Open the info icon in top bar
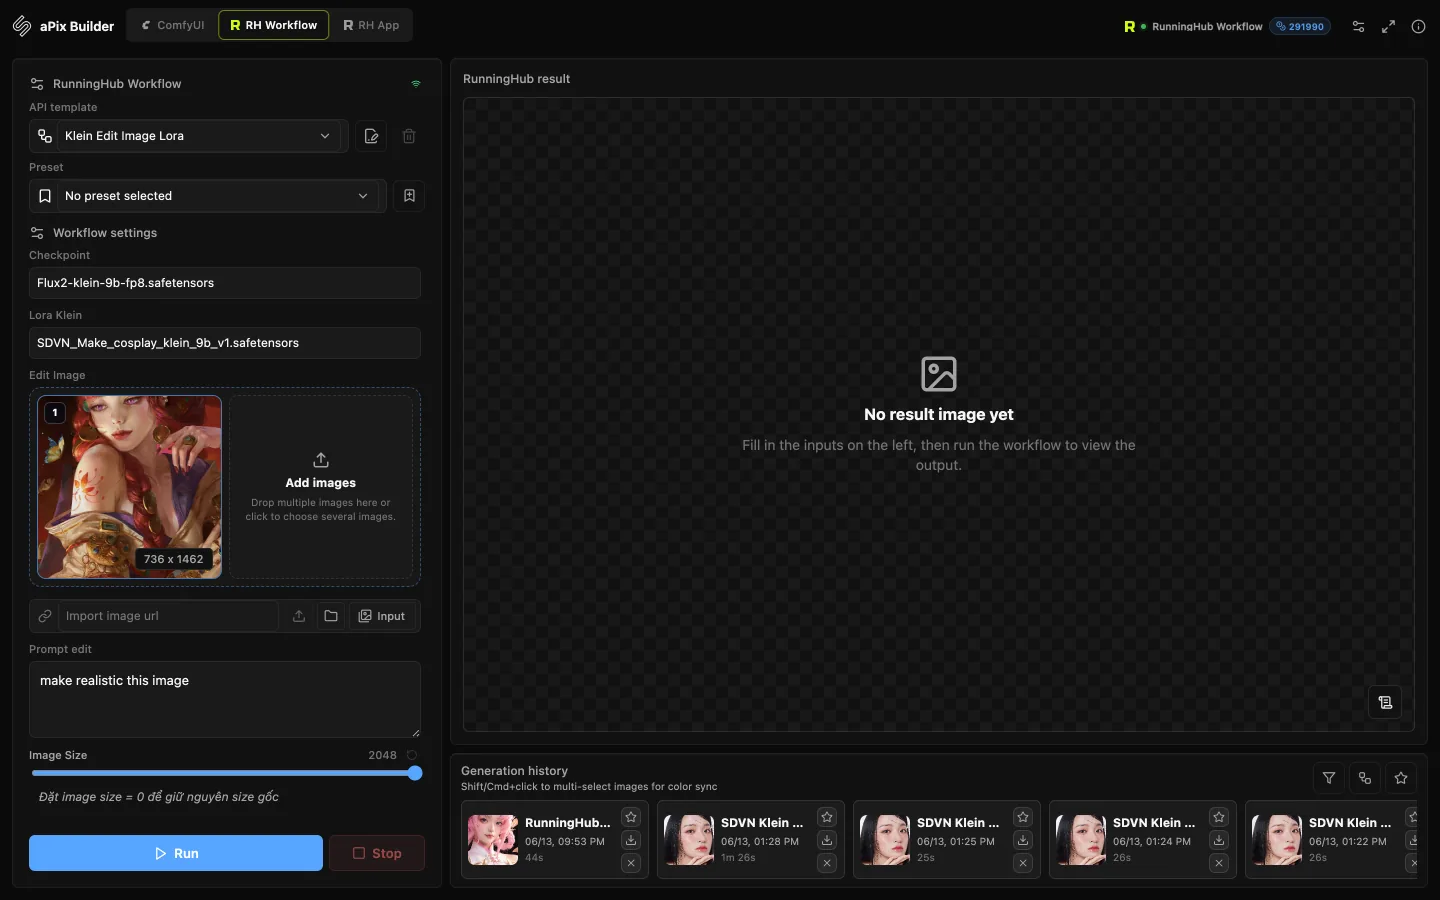1440x900 pixels. pos(1418,27)
